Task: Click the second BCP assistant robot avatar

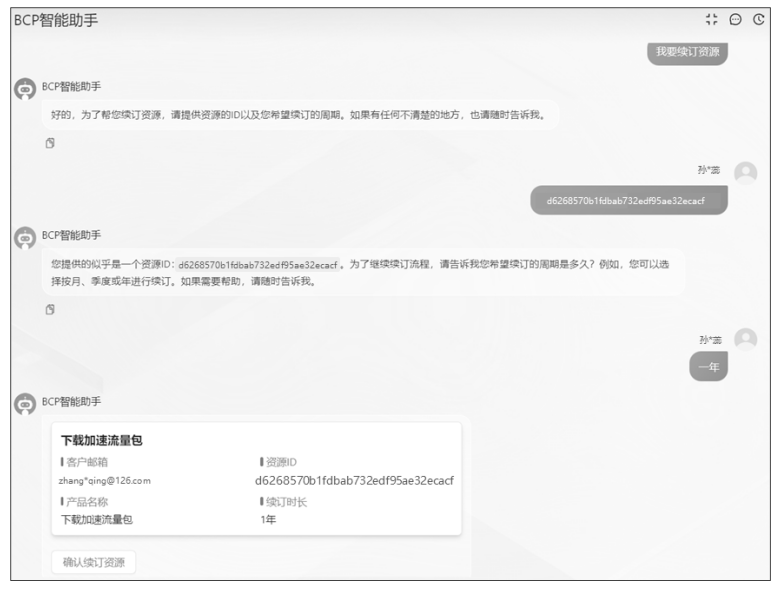Action: pyautogui.click(x=25, y=238)
